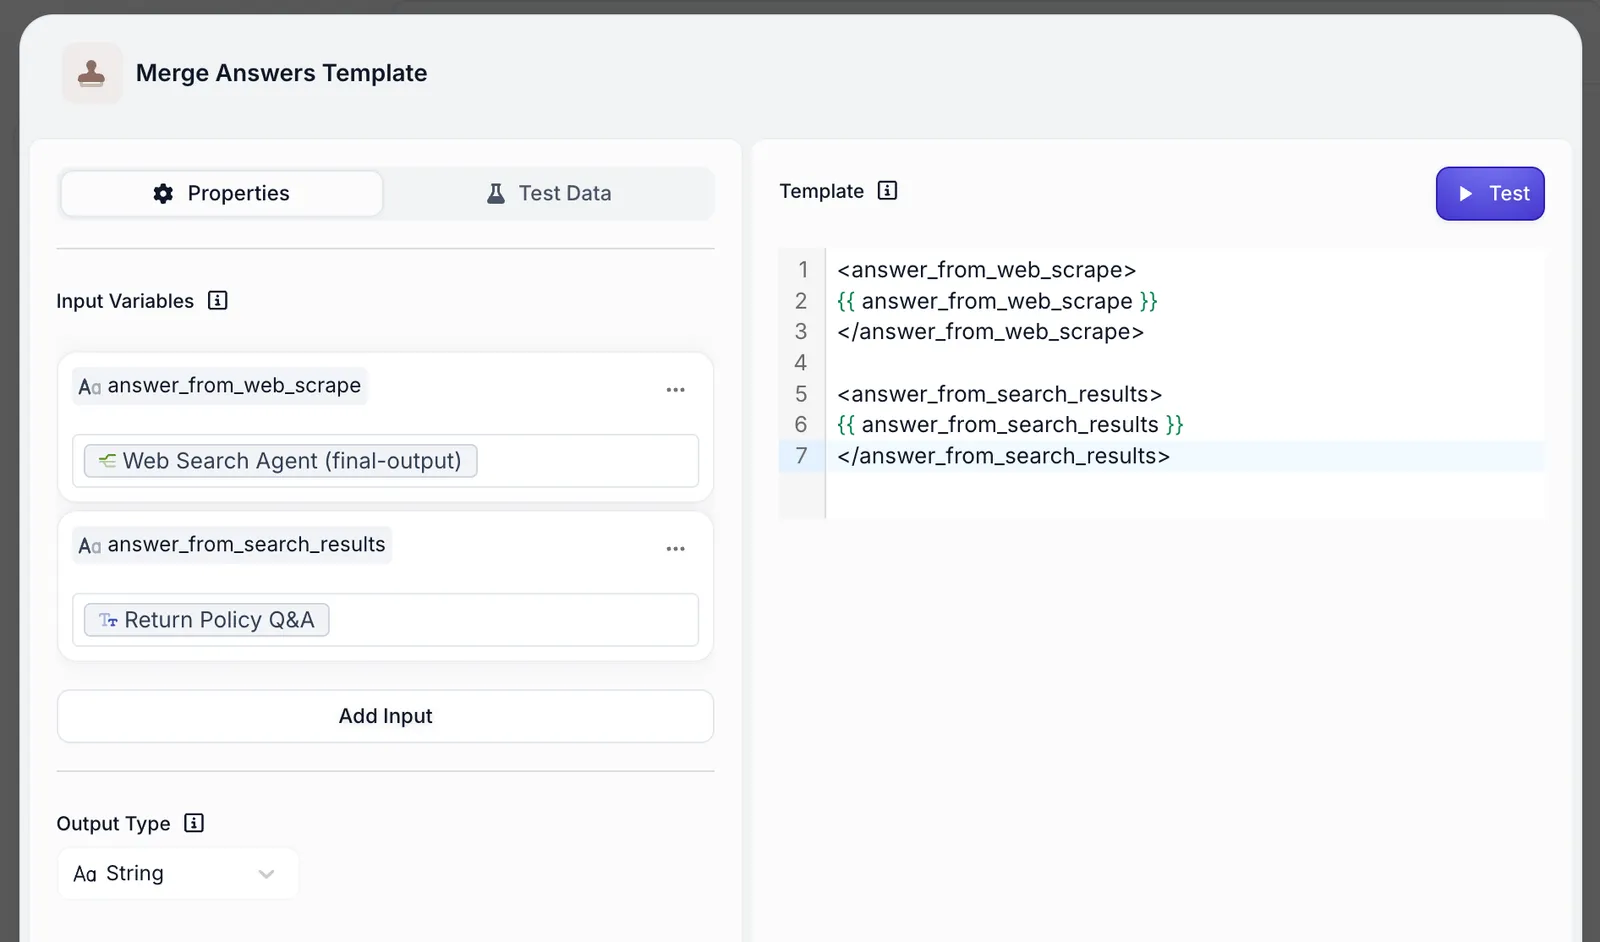Click the info icon next to Output Type

[194, 823]
